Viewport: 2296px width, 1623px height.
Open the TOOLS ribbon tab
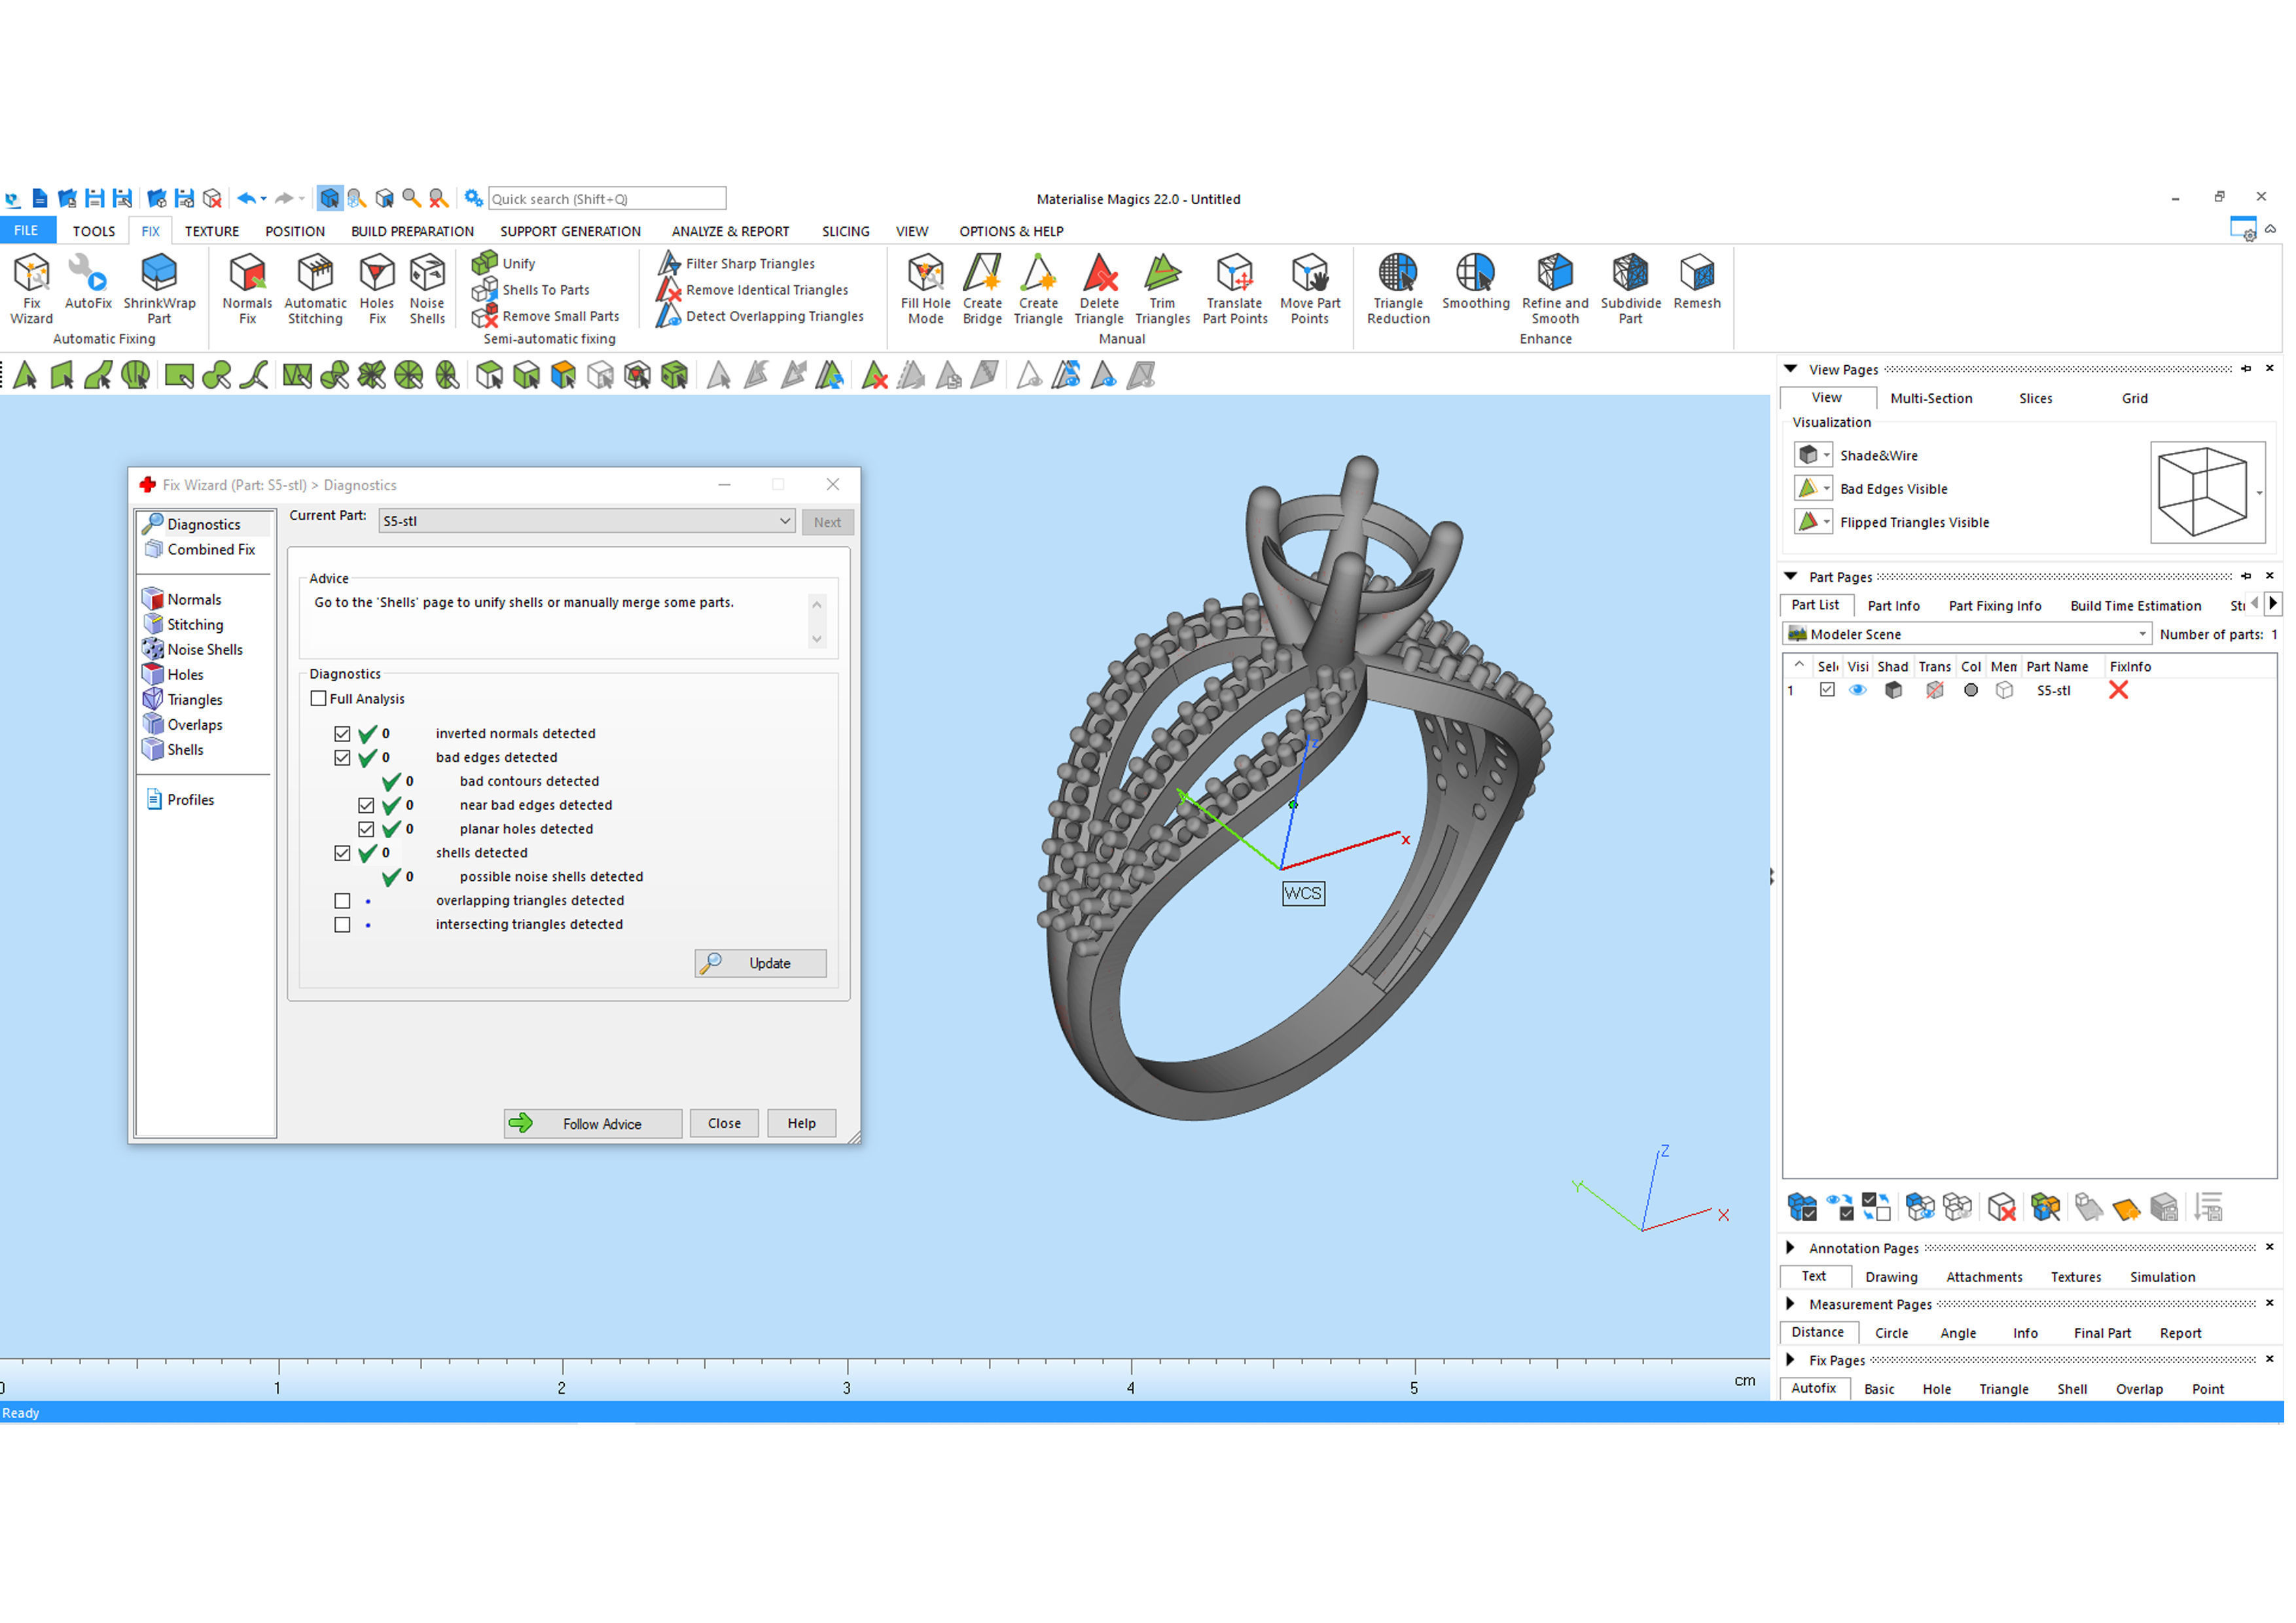click(x=94, y=231)
